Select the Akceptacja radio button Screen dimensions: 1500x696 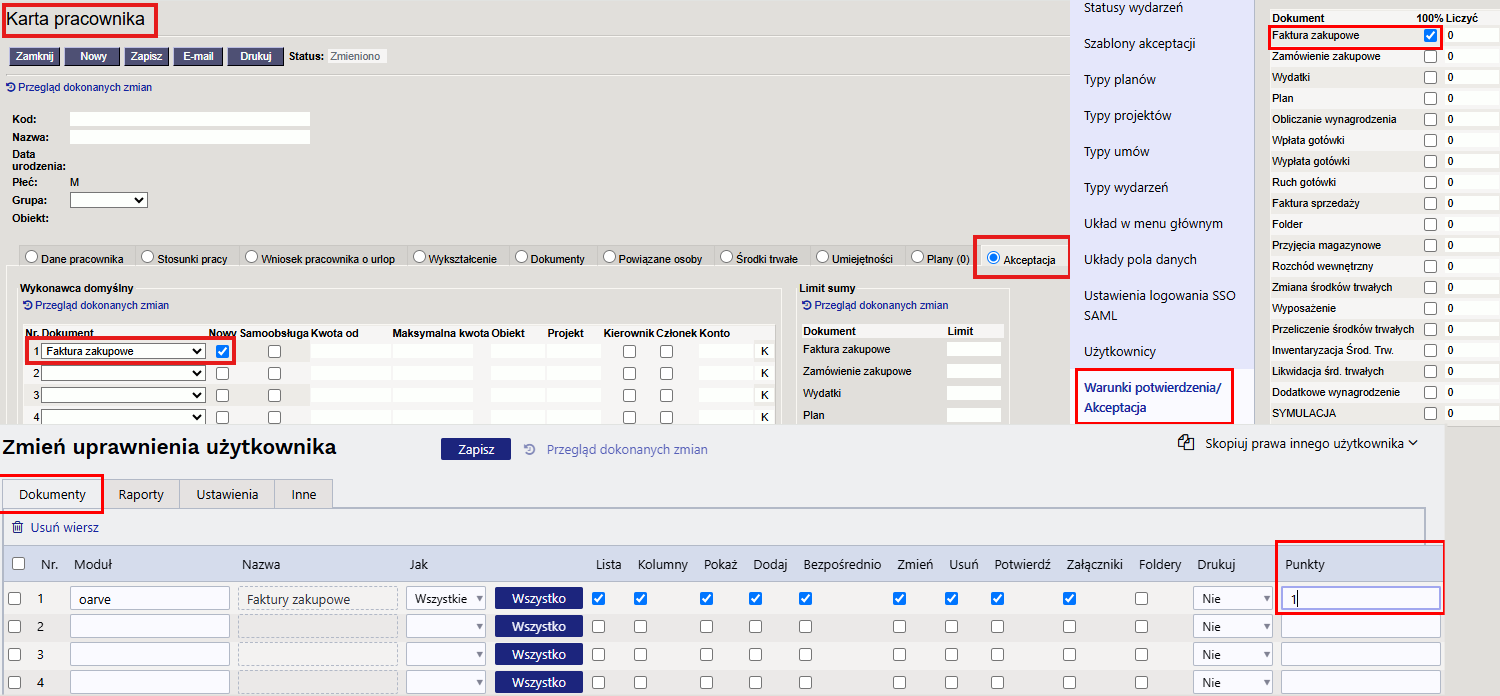click(993, 258)
